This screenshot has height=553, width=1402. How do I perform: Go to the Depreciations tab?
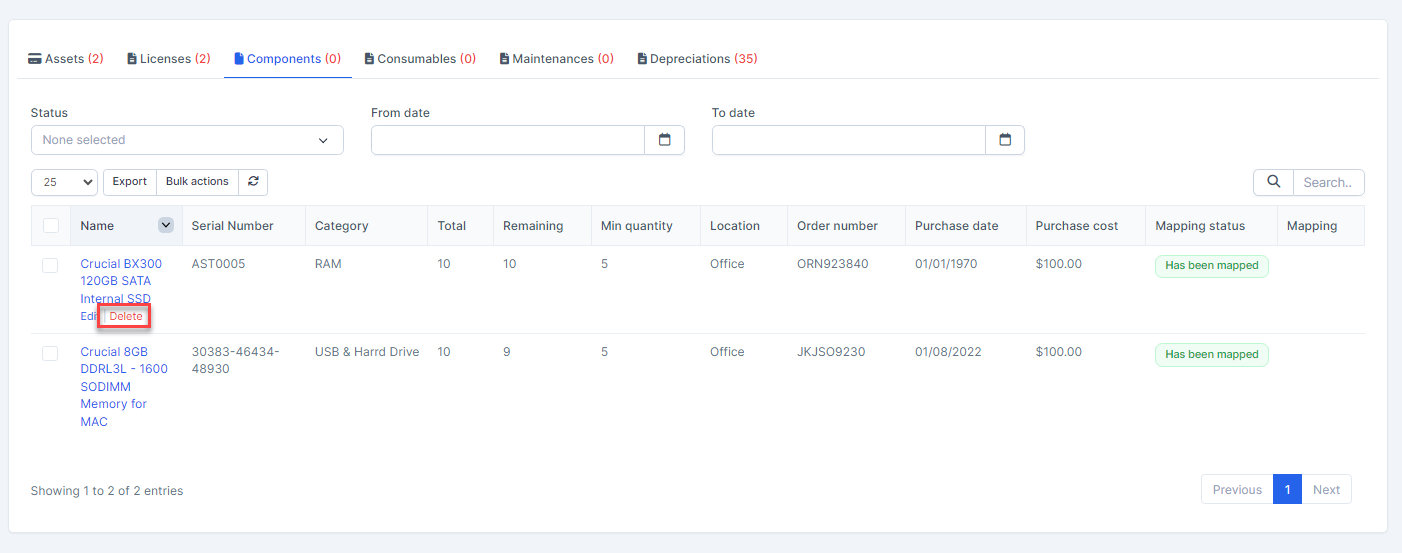click(697, 59)
